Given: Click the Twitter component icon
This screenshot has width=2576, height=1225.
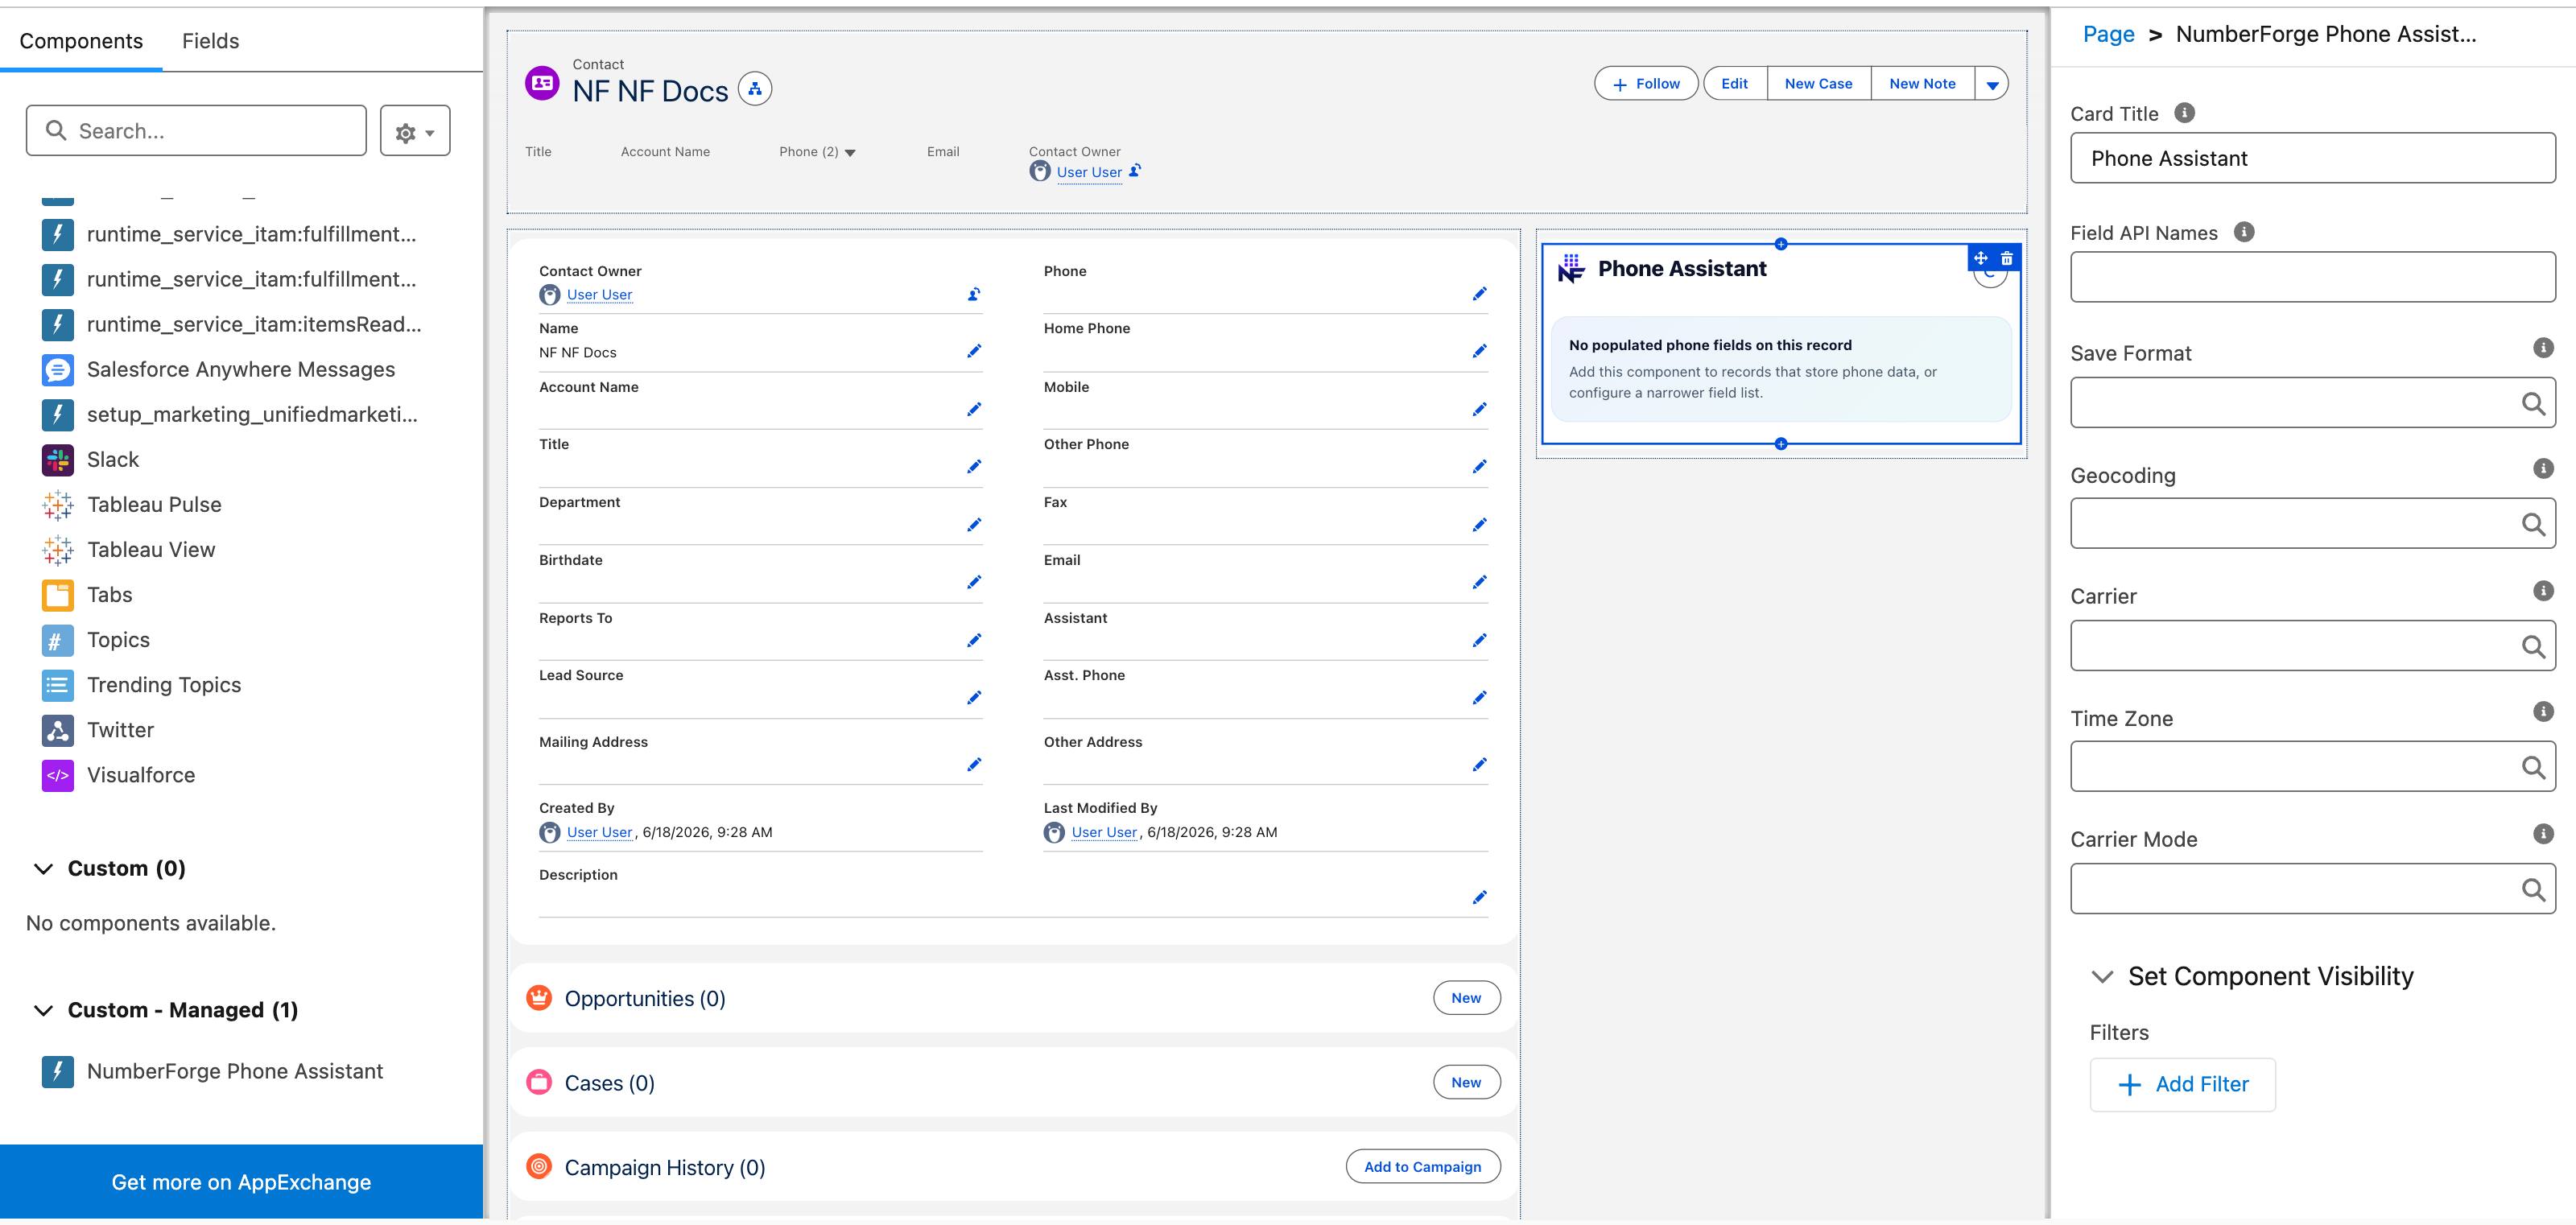Looking at the screenshot, I should tap(57, 730).
